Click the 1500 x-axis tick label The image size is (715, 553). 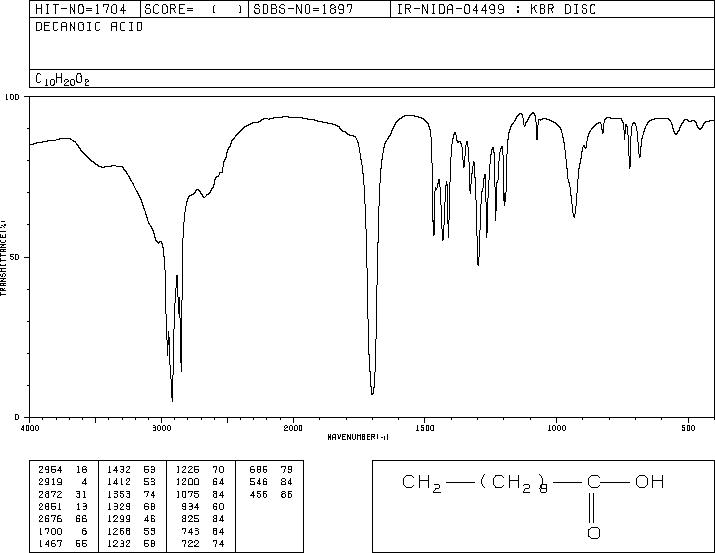425,428
